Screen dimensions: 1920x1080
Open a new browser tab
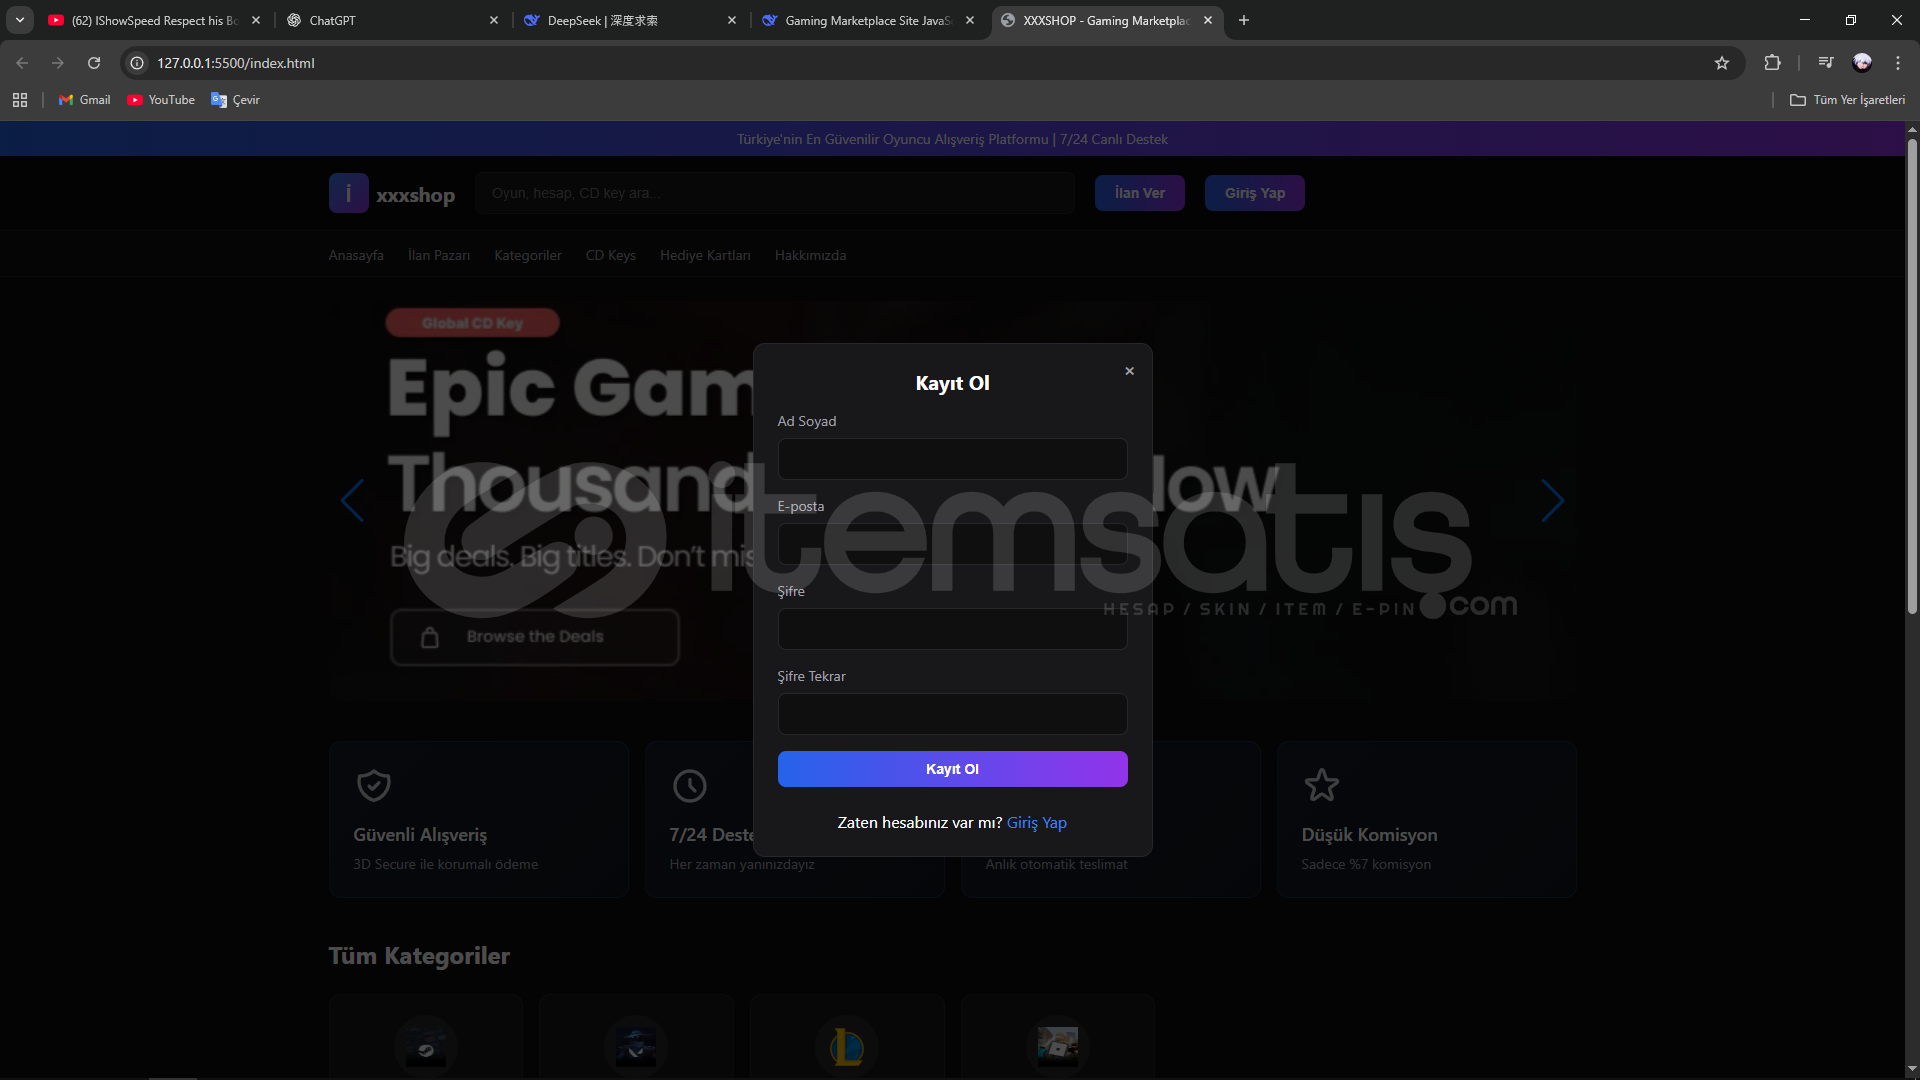coord(1243,20)
